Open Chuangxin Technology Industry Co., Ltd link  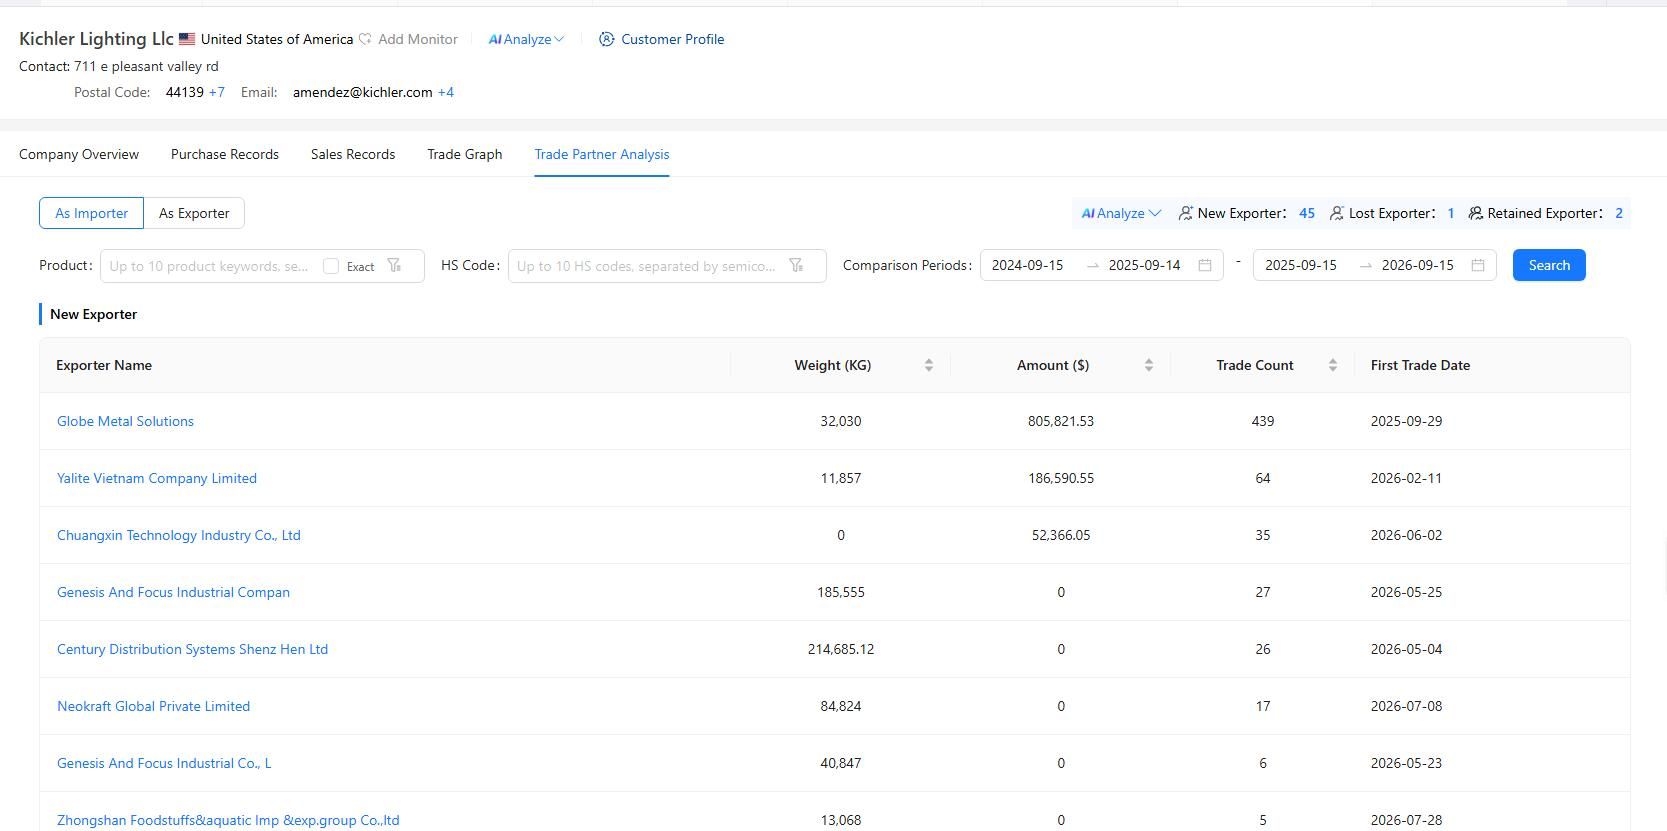[179, 535]
